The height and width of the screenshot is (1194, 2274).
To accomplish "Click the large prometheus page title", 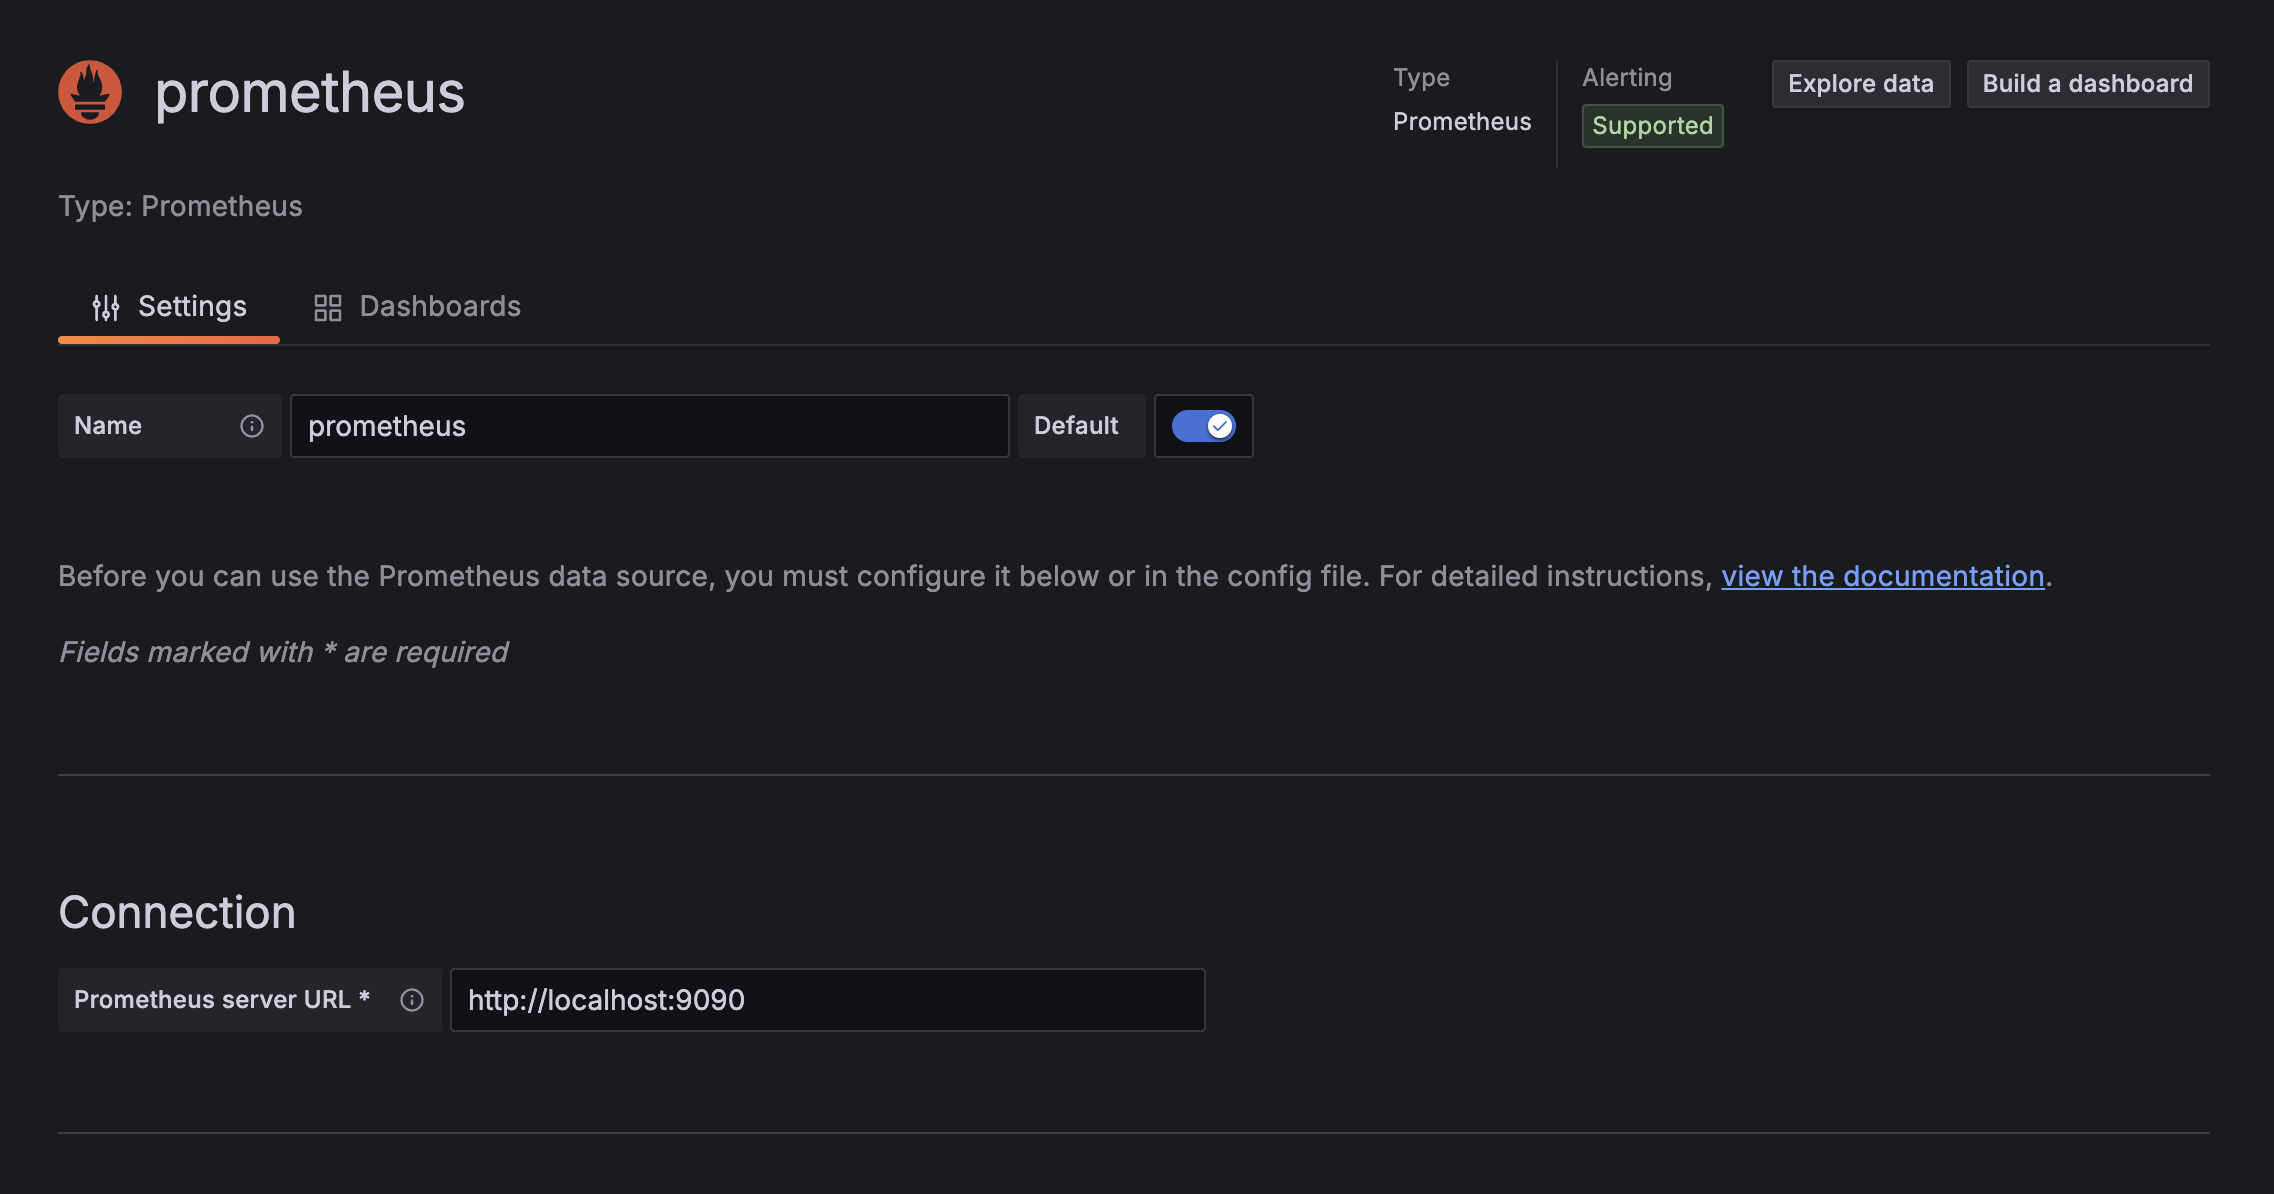I will pos(309,92).
